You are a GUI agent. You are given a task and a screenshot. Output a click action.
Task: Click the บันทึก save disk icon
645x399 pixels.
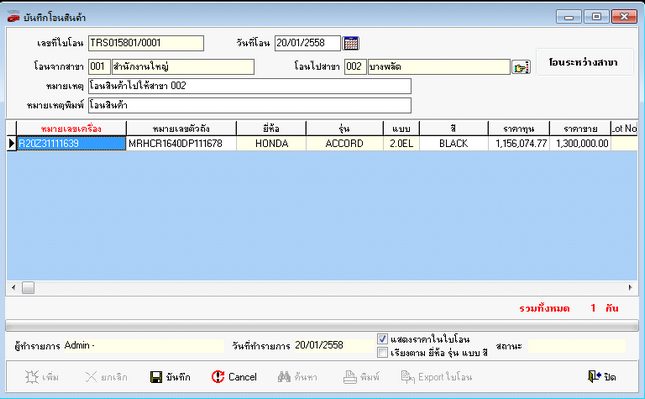(x=156, y=377)
